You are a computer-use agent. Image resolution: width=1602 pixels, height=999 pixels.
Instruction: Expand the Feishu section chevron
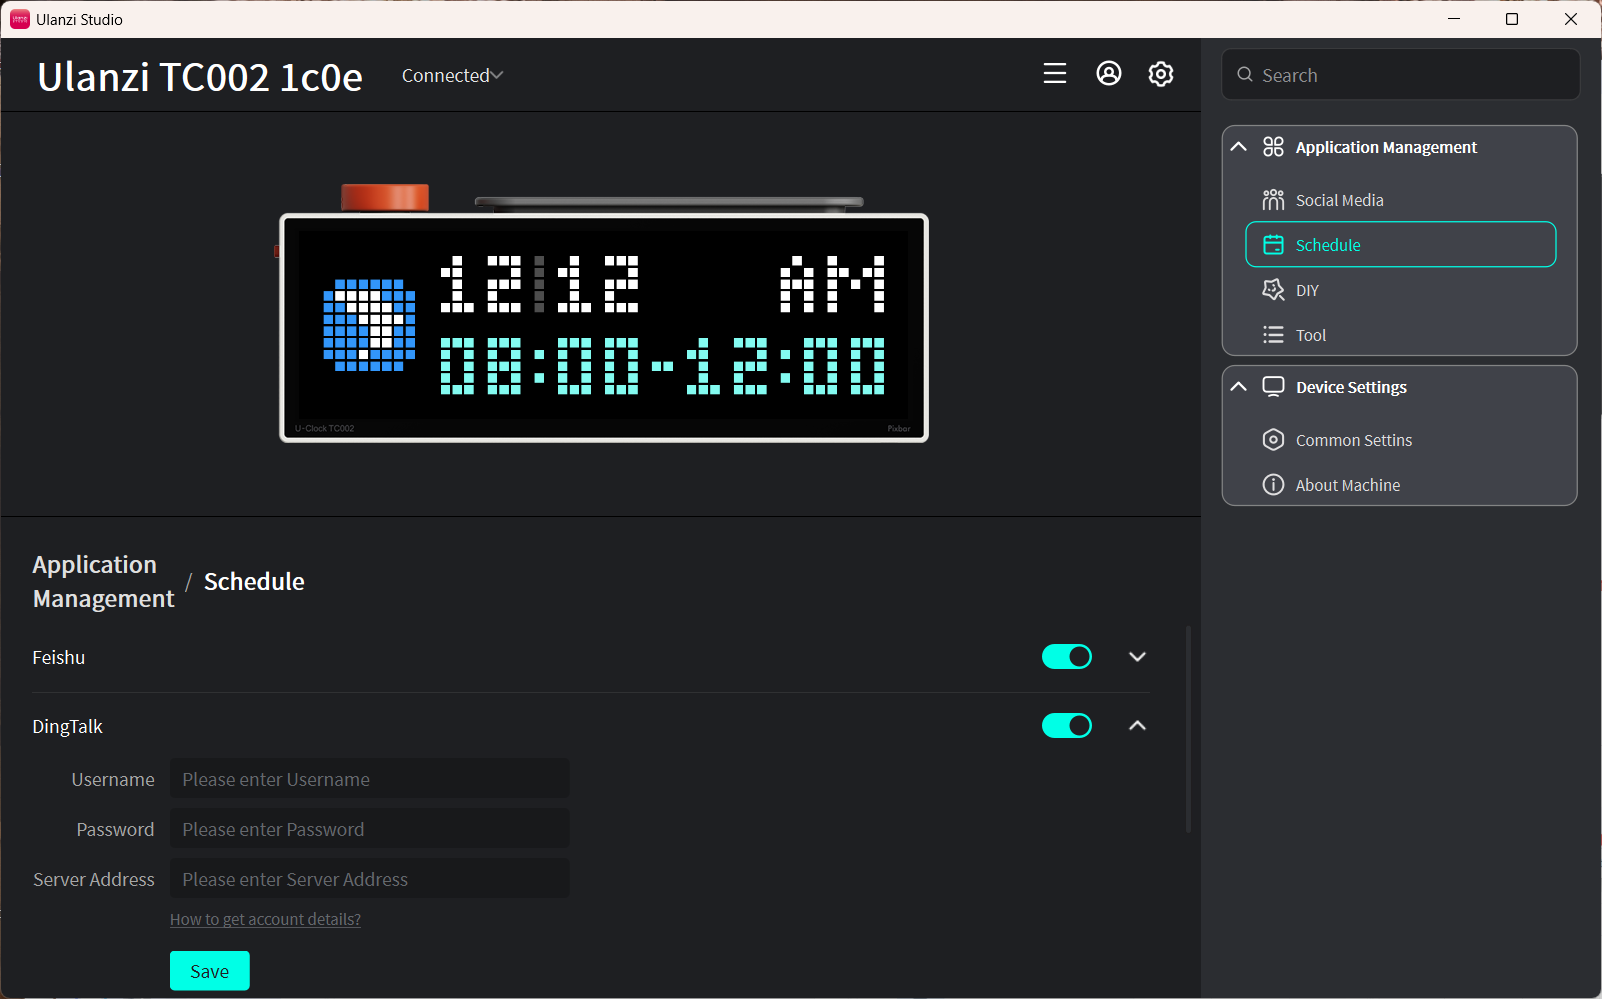(x=1137, y=657)
